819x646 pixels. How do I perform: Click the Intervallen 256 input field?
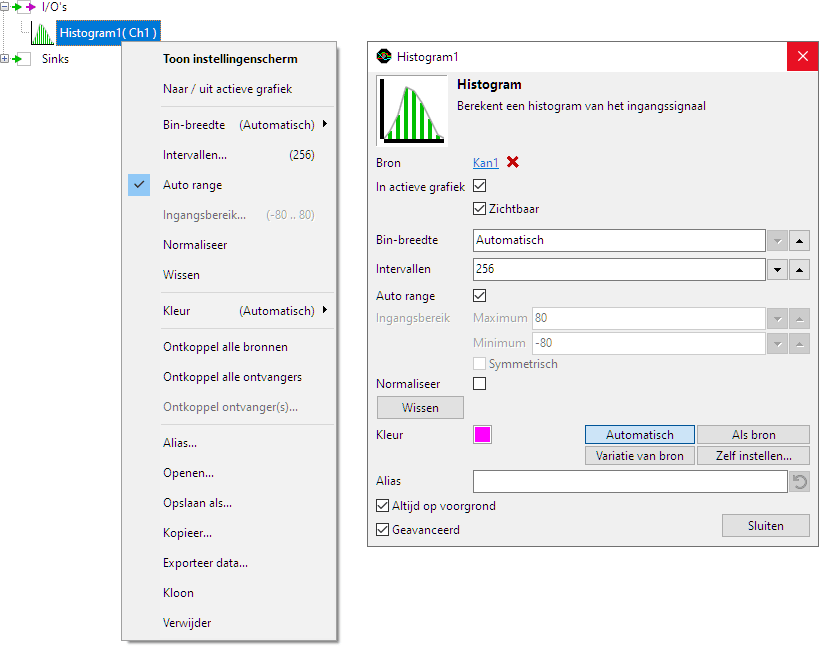click(x=619, y=269)
